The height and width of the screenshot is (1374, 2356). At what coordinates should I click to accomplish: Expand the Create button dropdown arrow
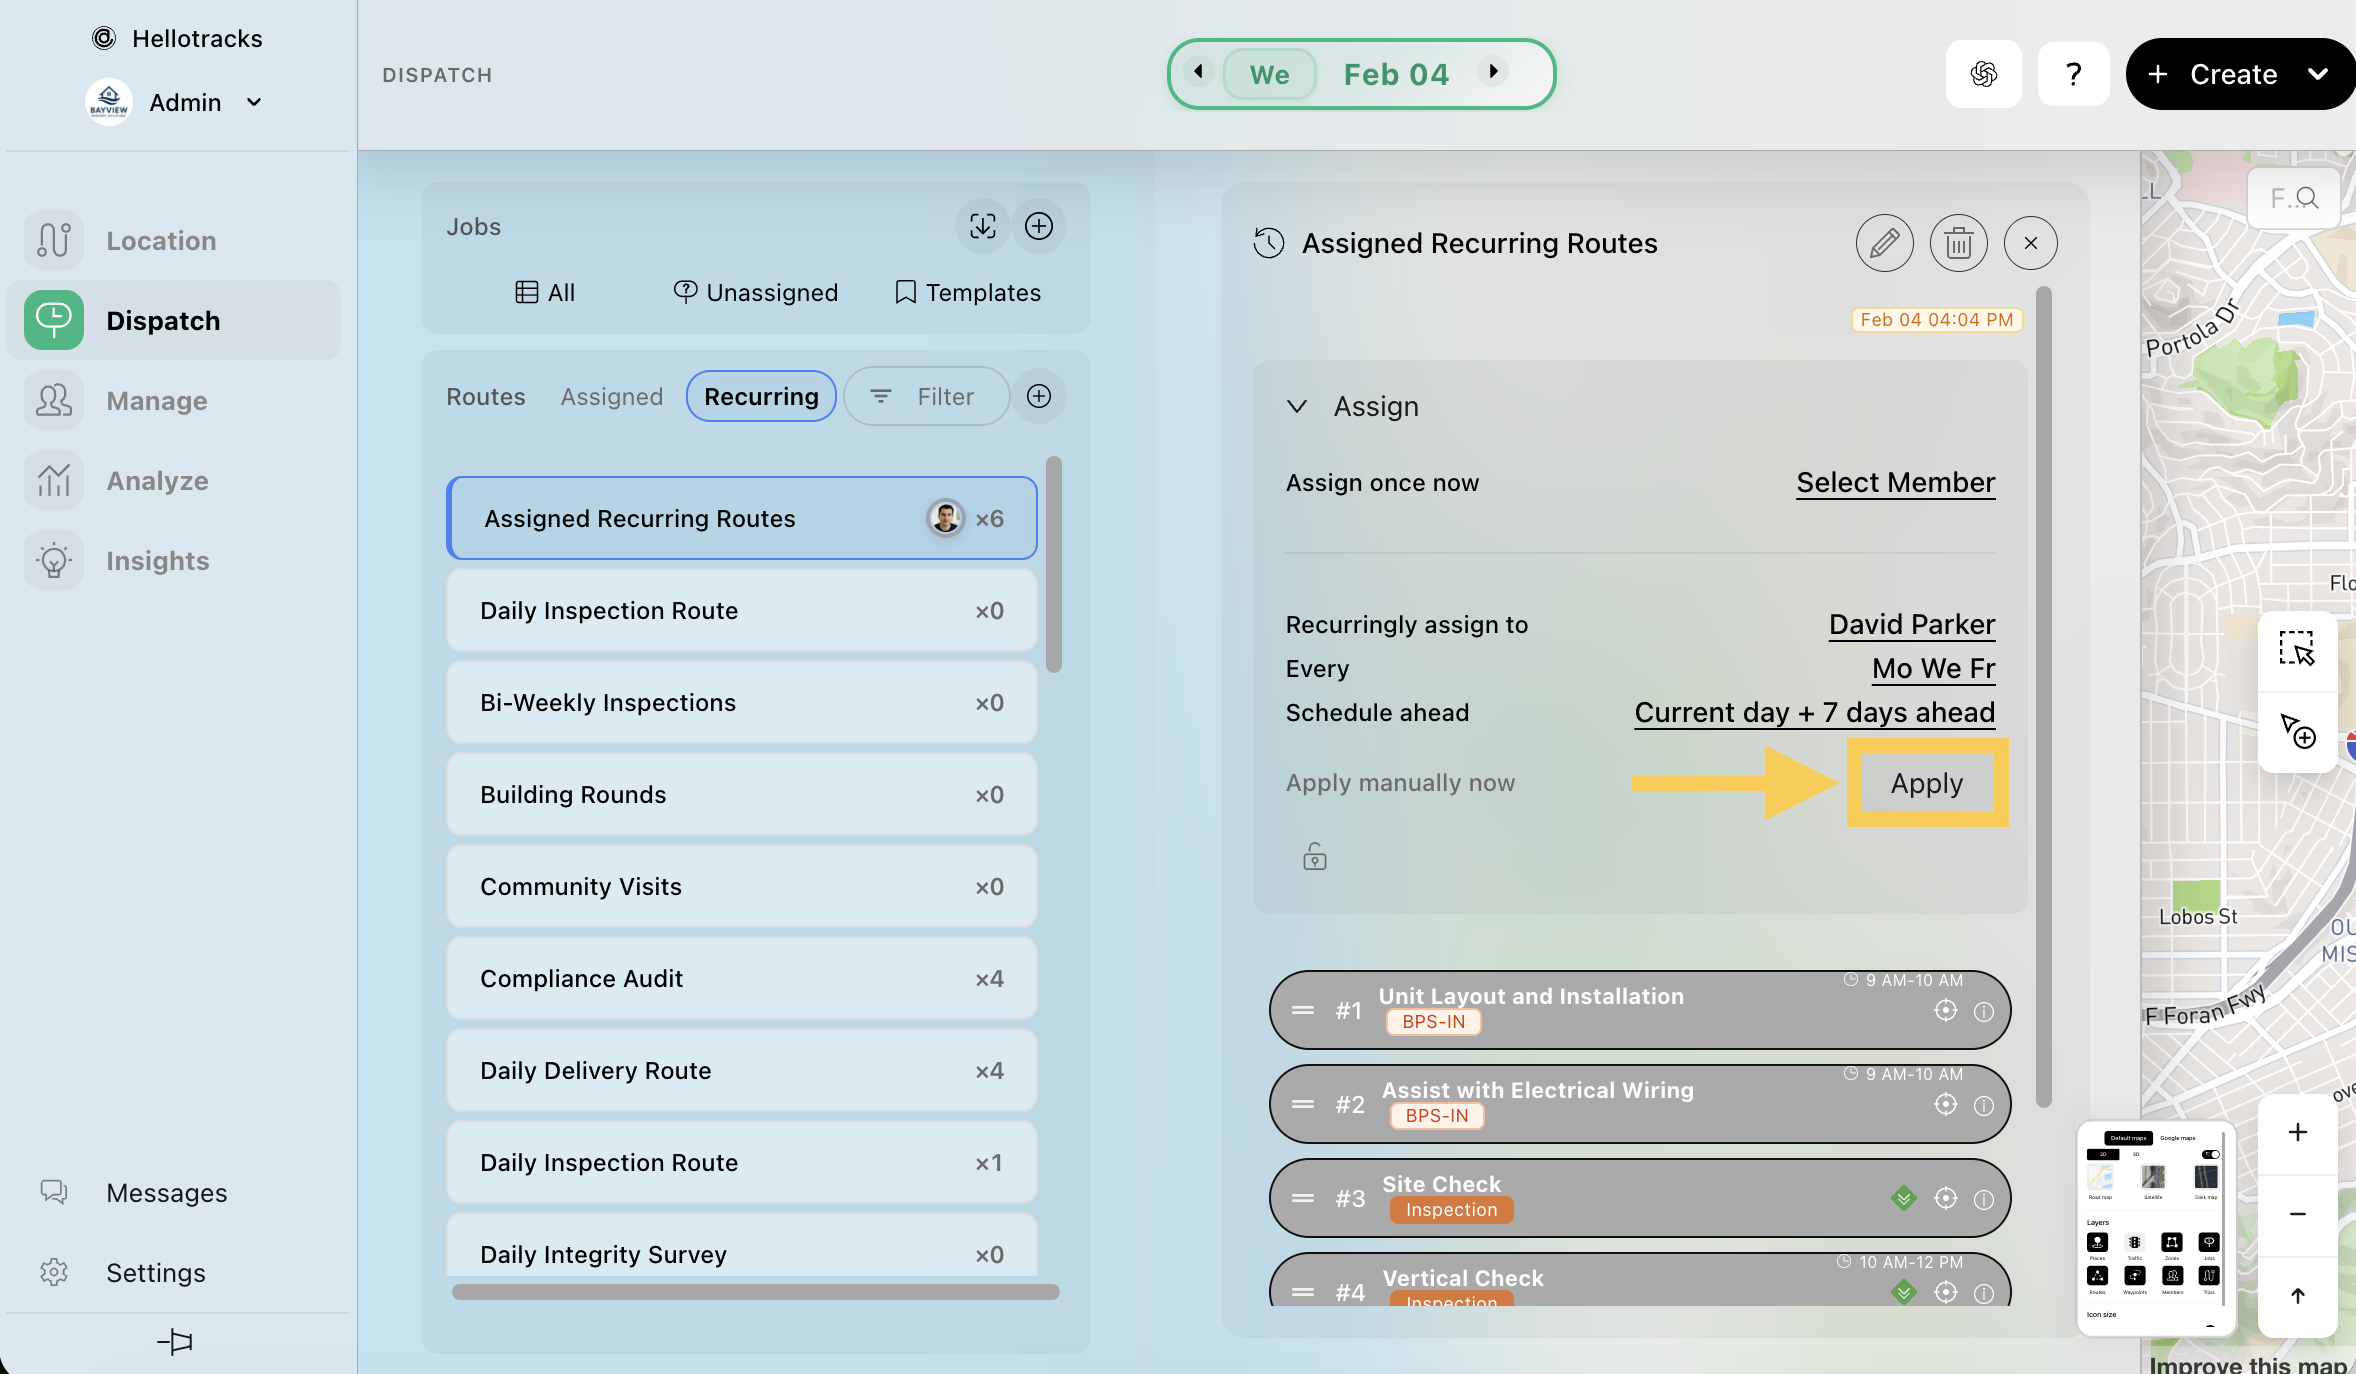pyautogui.click(x=2318, y=74)
